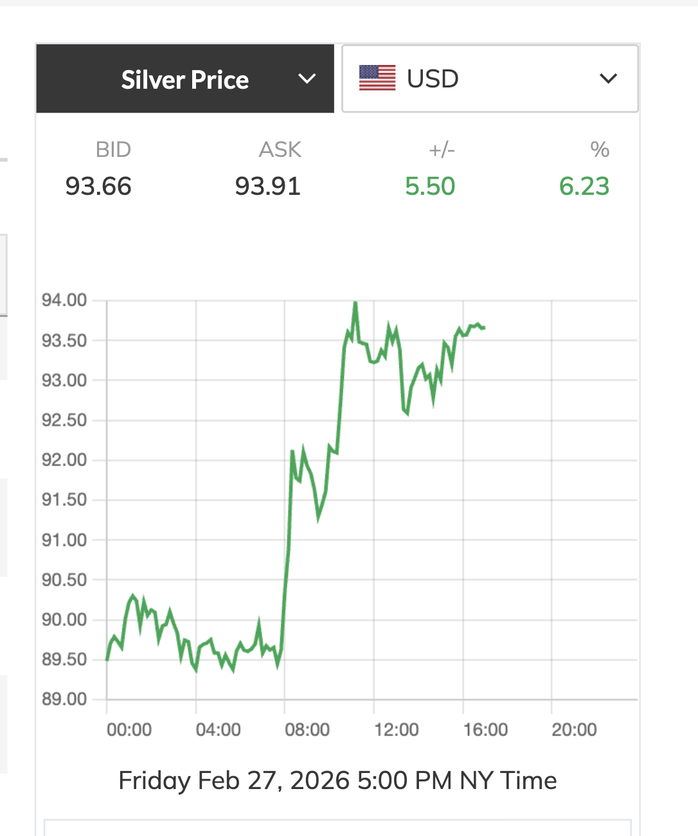Viewport: 698px width, 836px height.
Task: Click the % column header
Action: coord(599,150)
